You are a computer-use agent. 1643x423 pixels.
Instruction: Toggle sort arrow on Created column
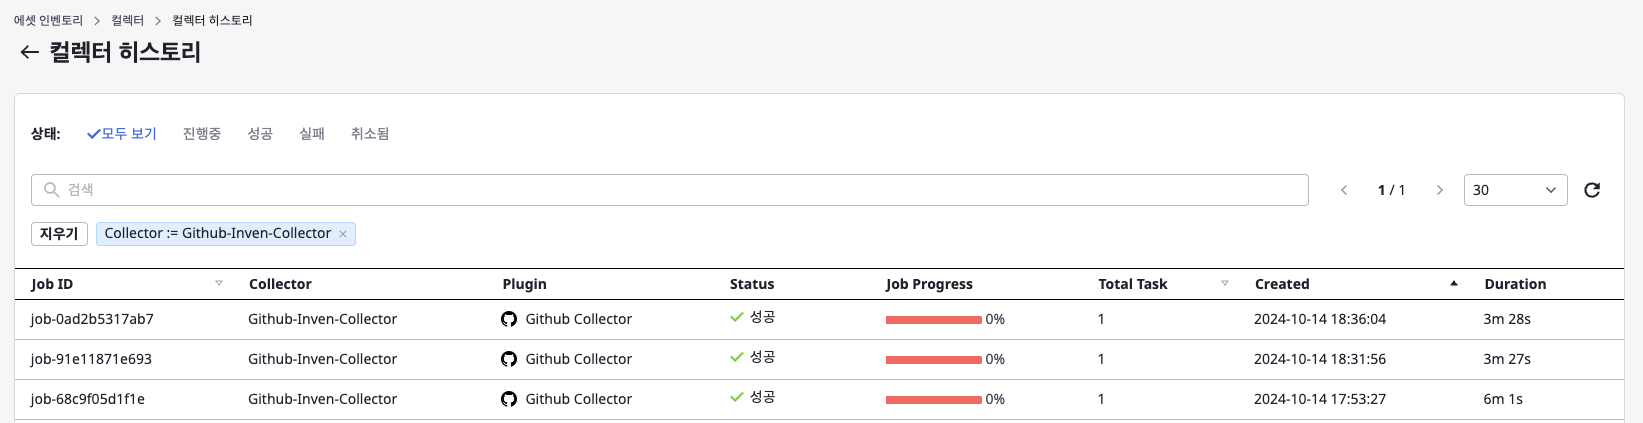(x=1454, y=284)
